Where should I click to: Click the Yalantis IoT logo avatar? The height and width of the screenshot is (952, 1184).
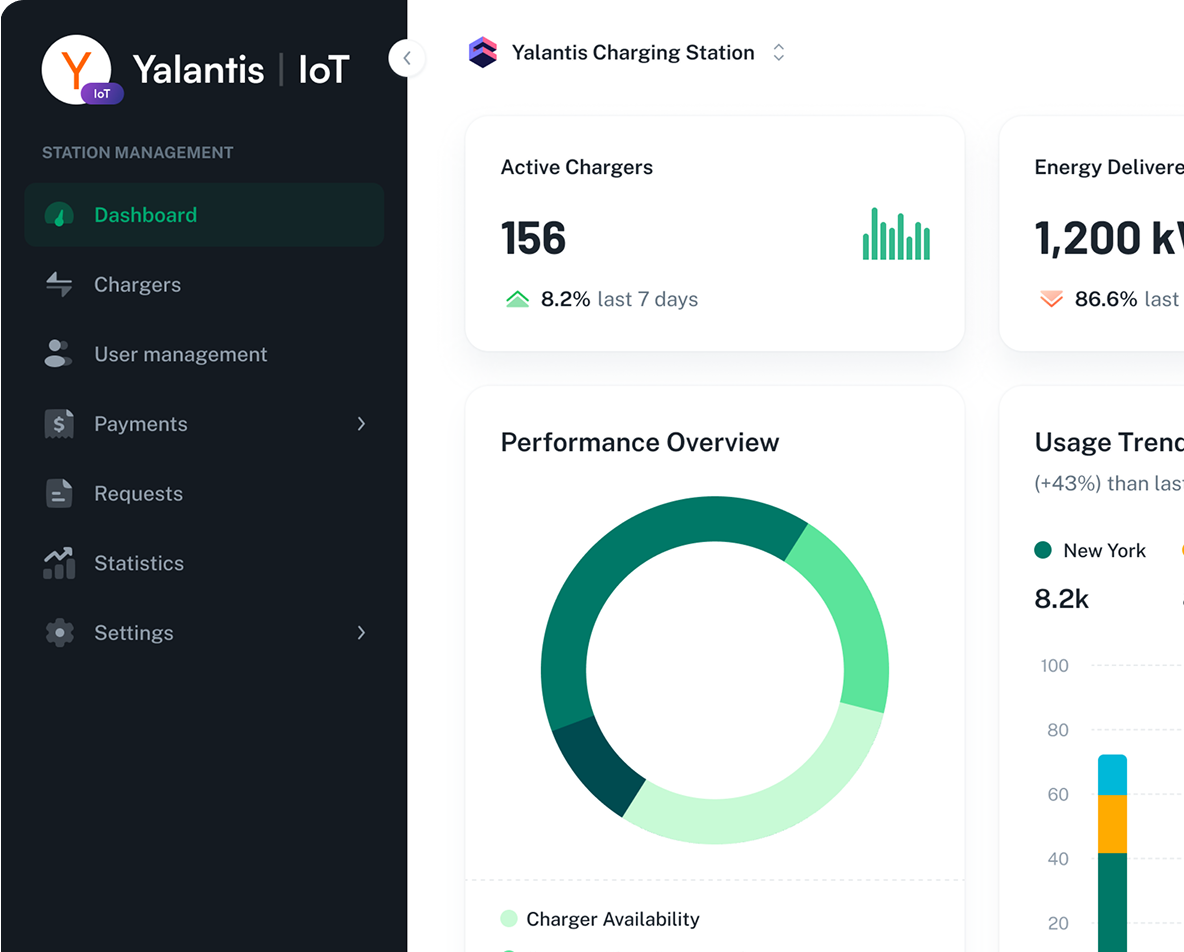point(77,69)
